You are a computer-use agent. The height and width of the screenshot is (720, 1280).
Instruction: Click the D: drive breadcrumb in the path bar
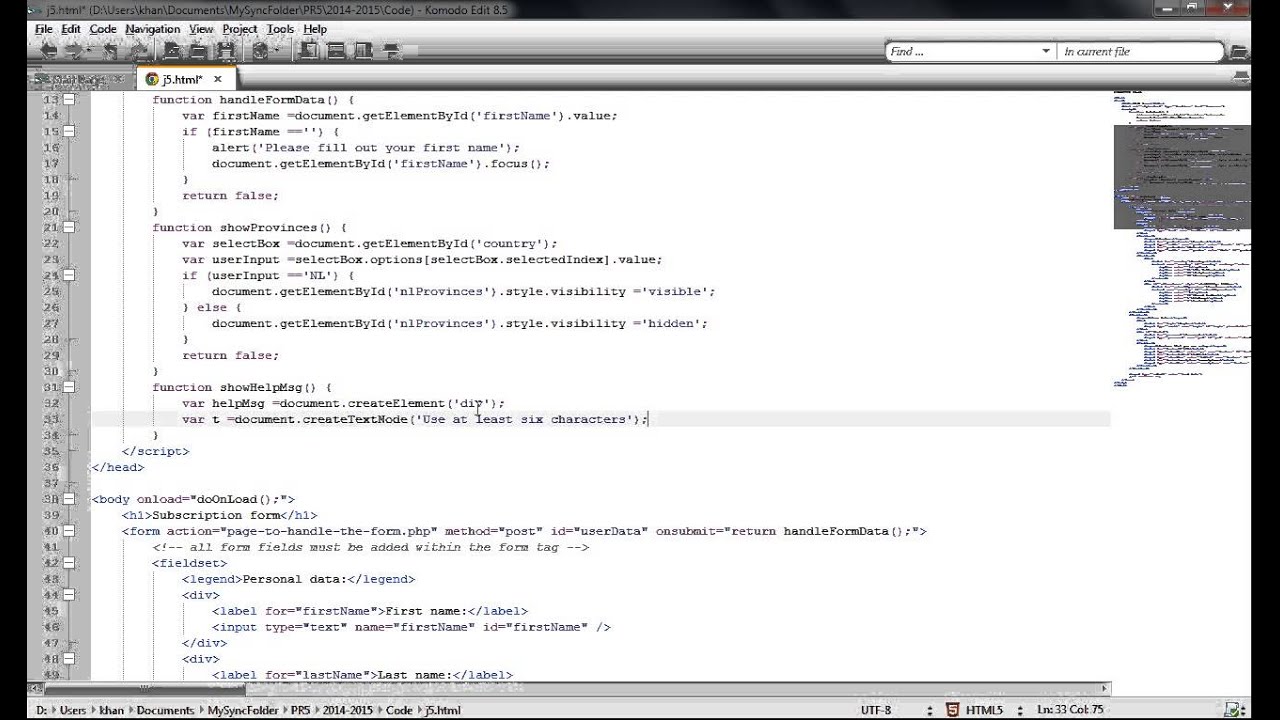(x=41, y=711)
